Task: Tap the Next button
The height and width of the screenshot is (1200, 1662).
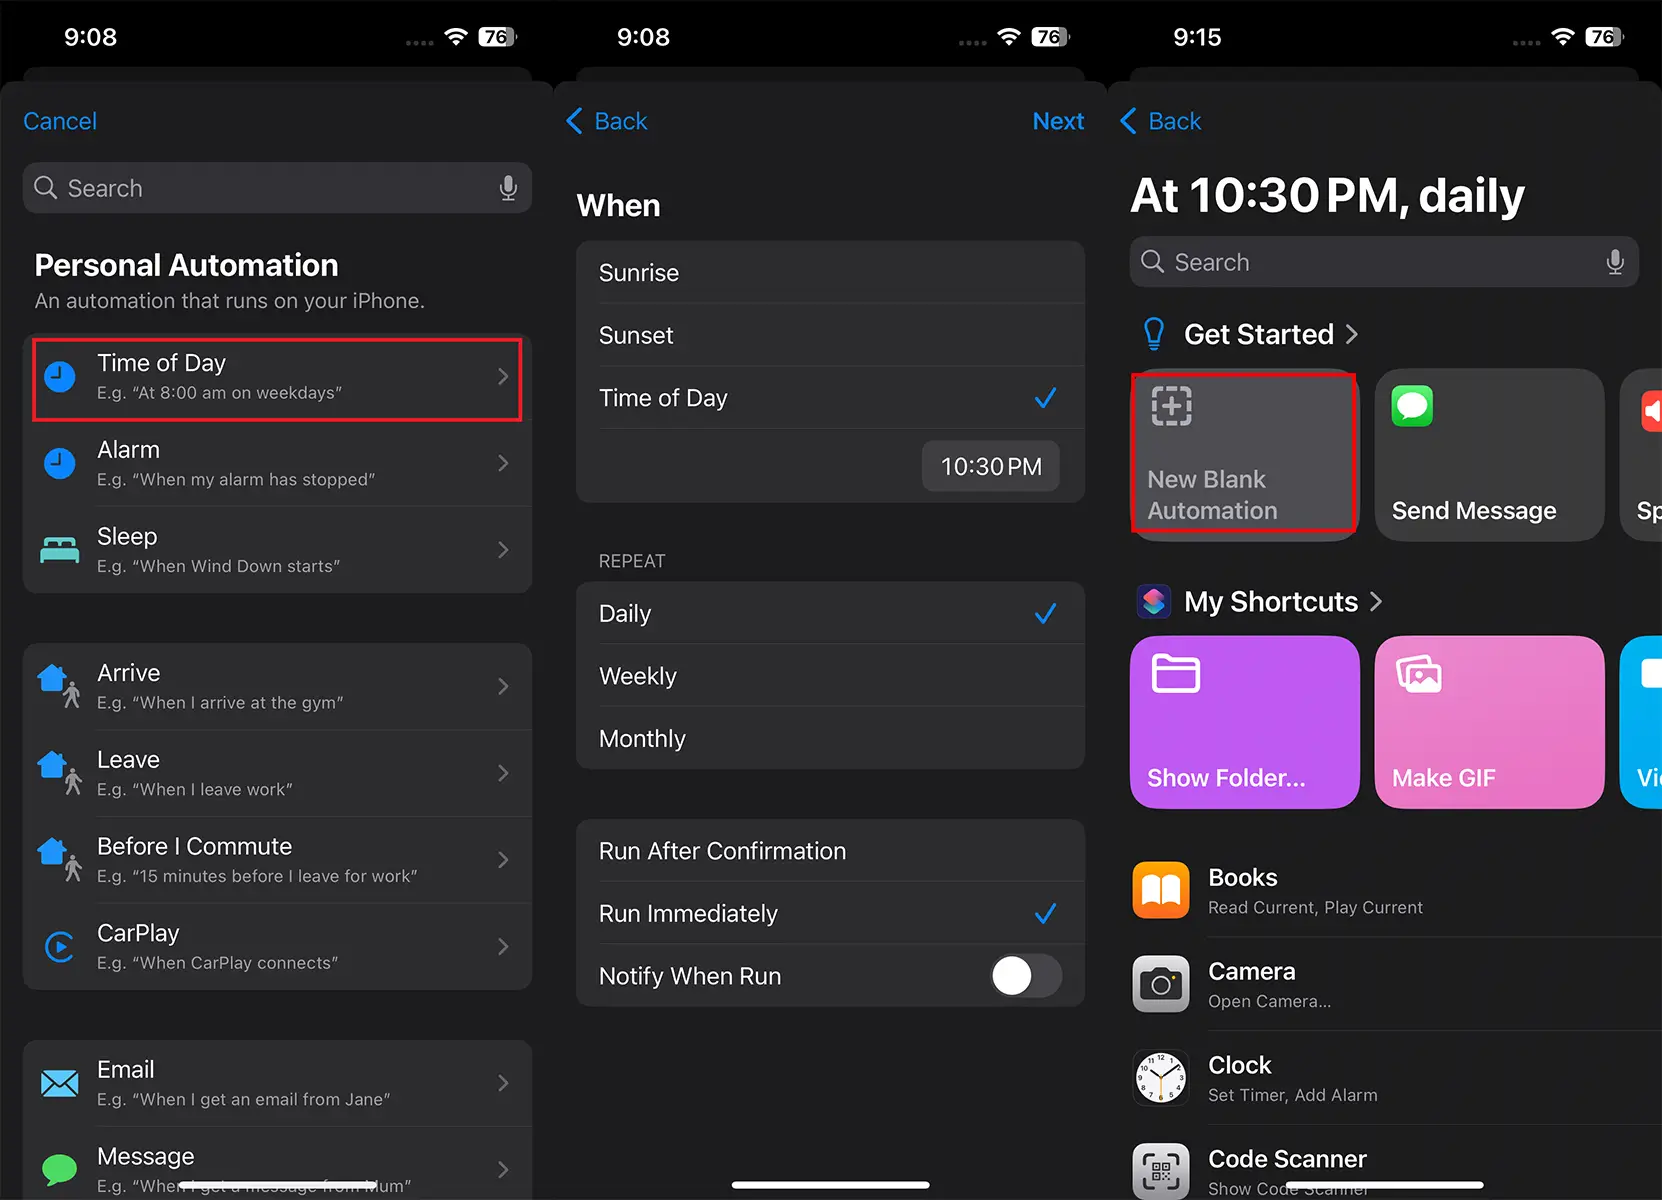Action: point(1058,121)
